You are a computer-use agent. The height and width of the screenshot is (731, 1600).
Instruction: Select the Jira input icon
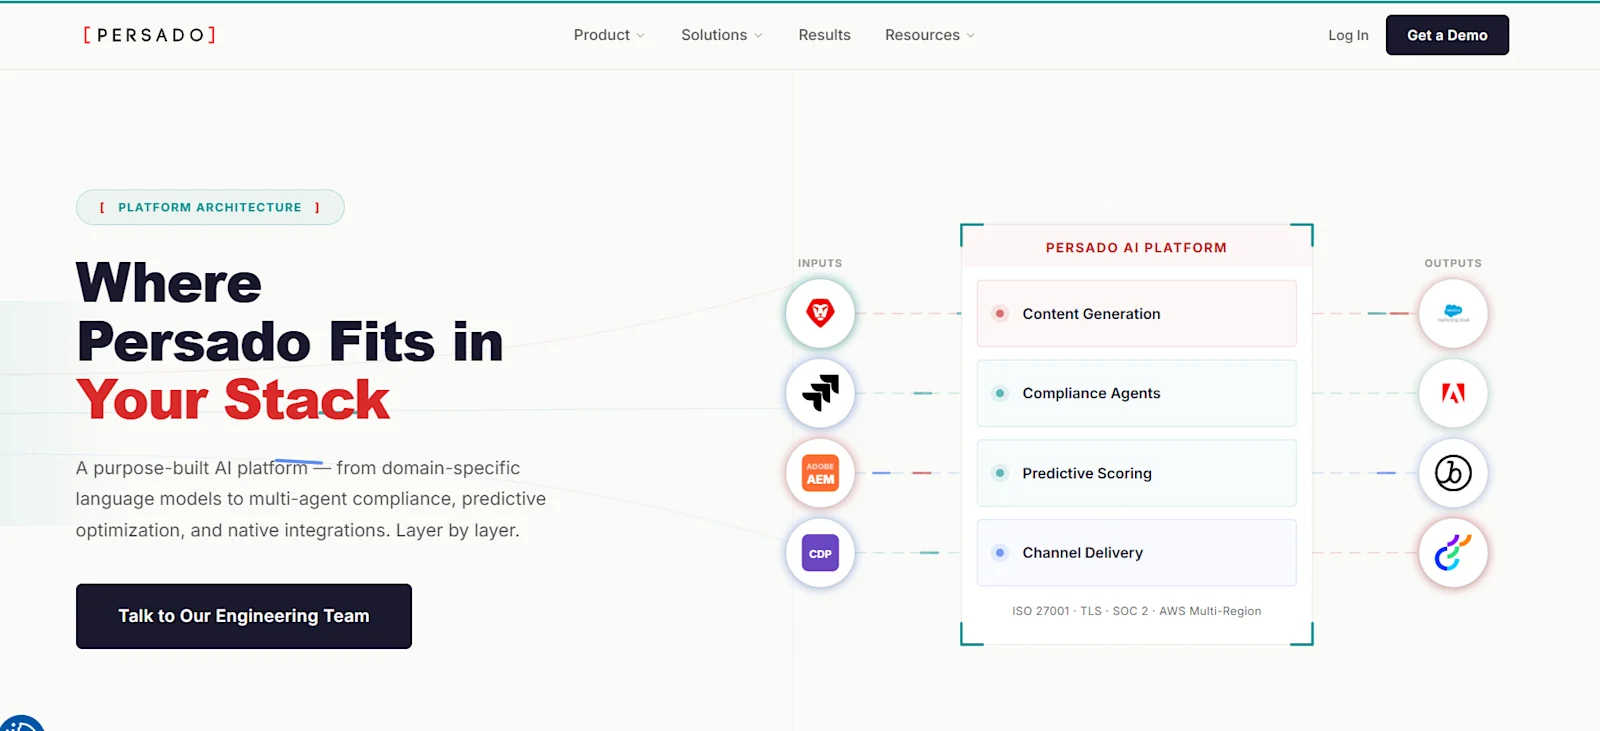point(820,393)
